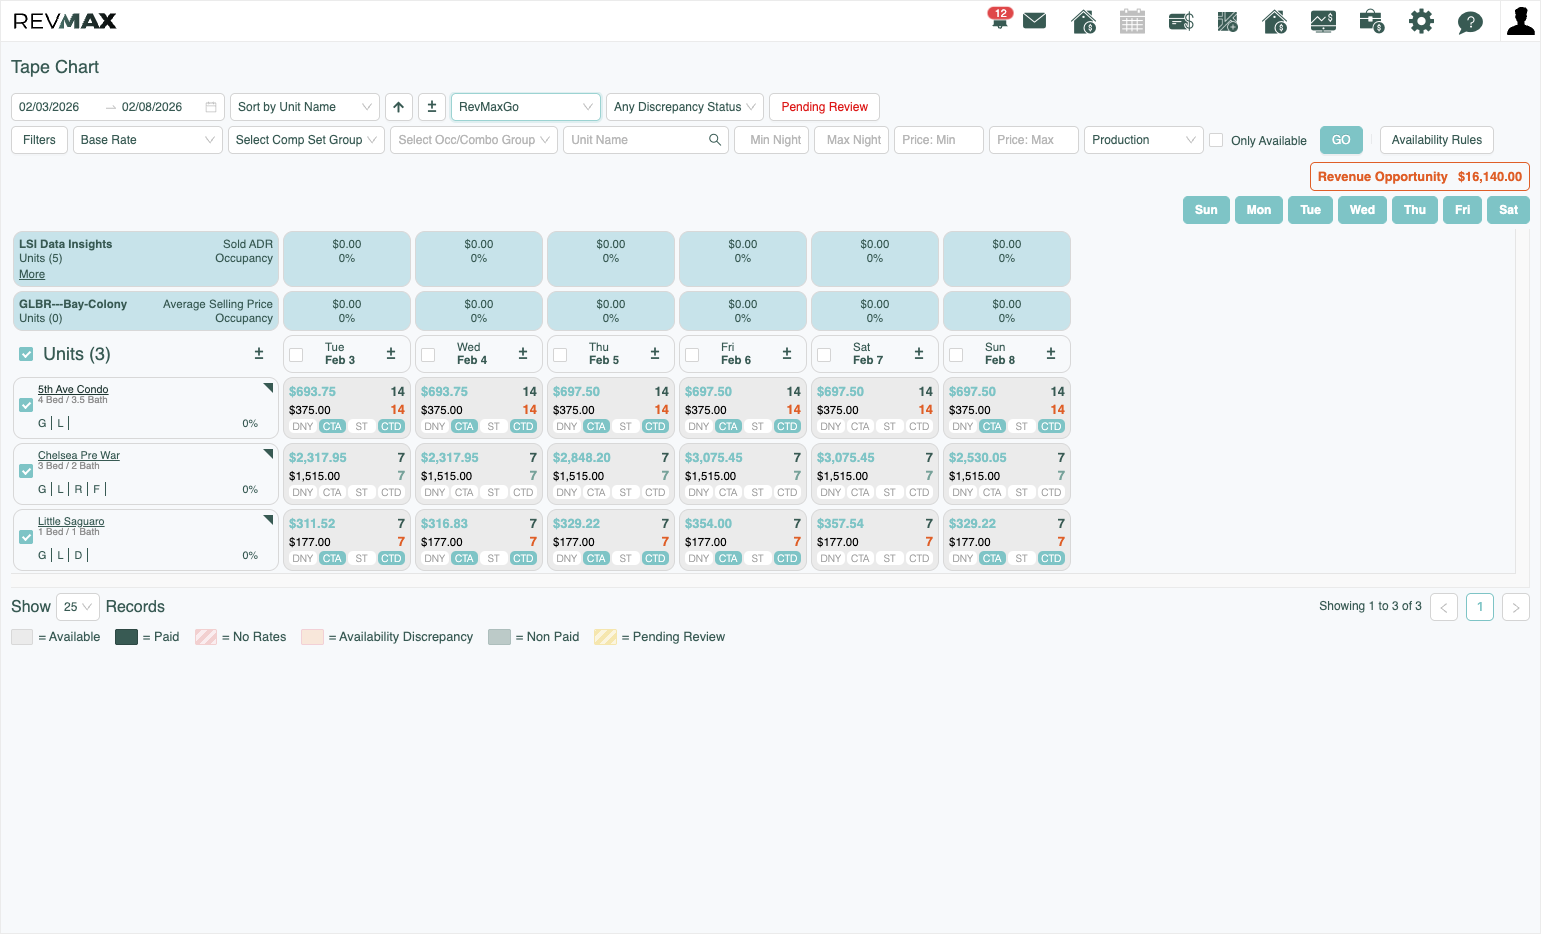Open the Base Rate dropdown
The width and height of the screenshot is (1541, 934).
148,140
